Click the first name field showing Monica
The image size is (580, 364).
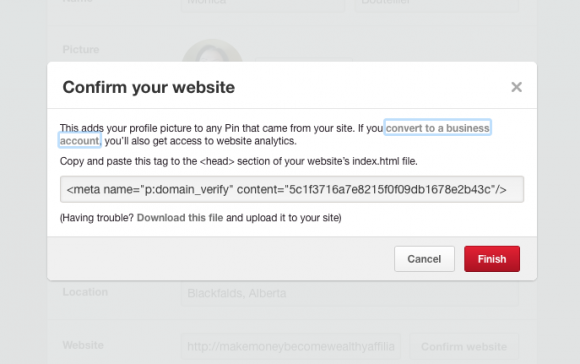tap(263, 4)
